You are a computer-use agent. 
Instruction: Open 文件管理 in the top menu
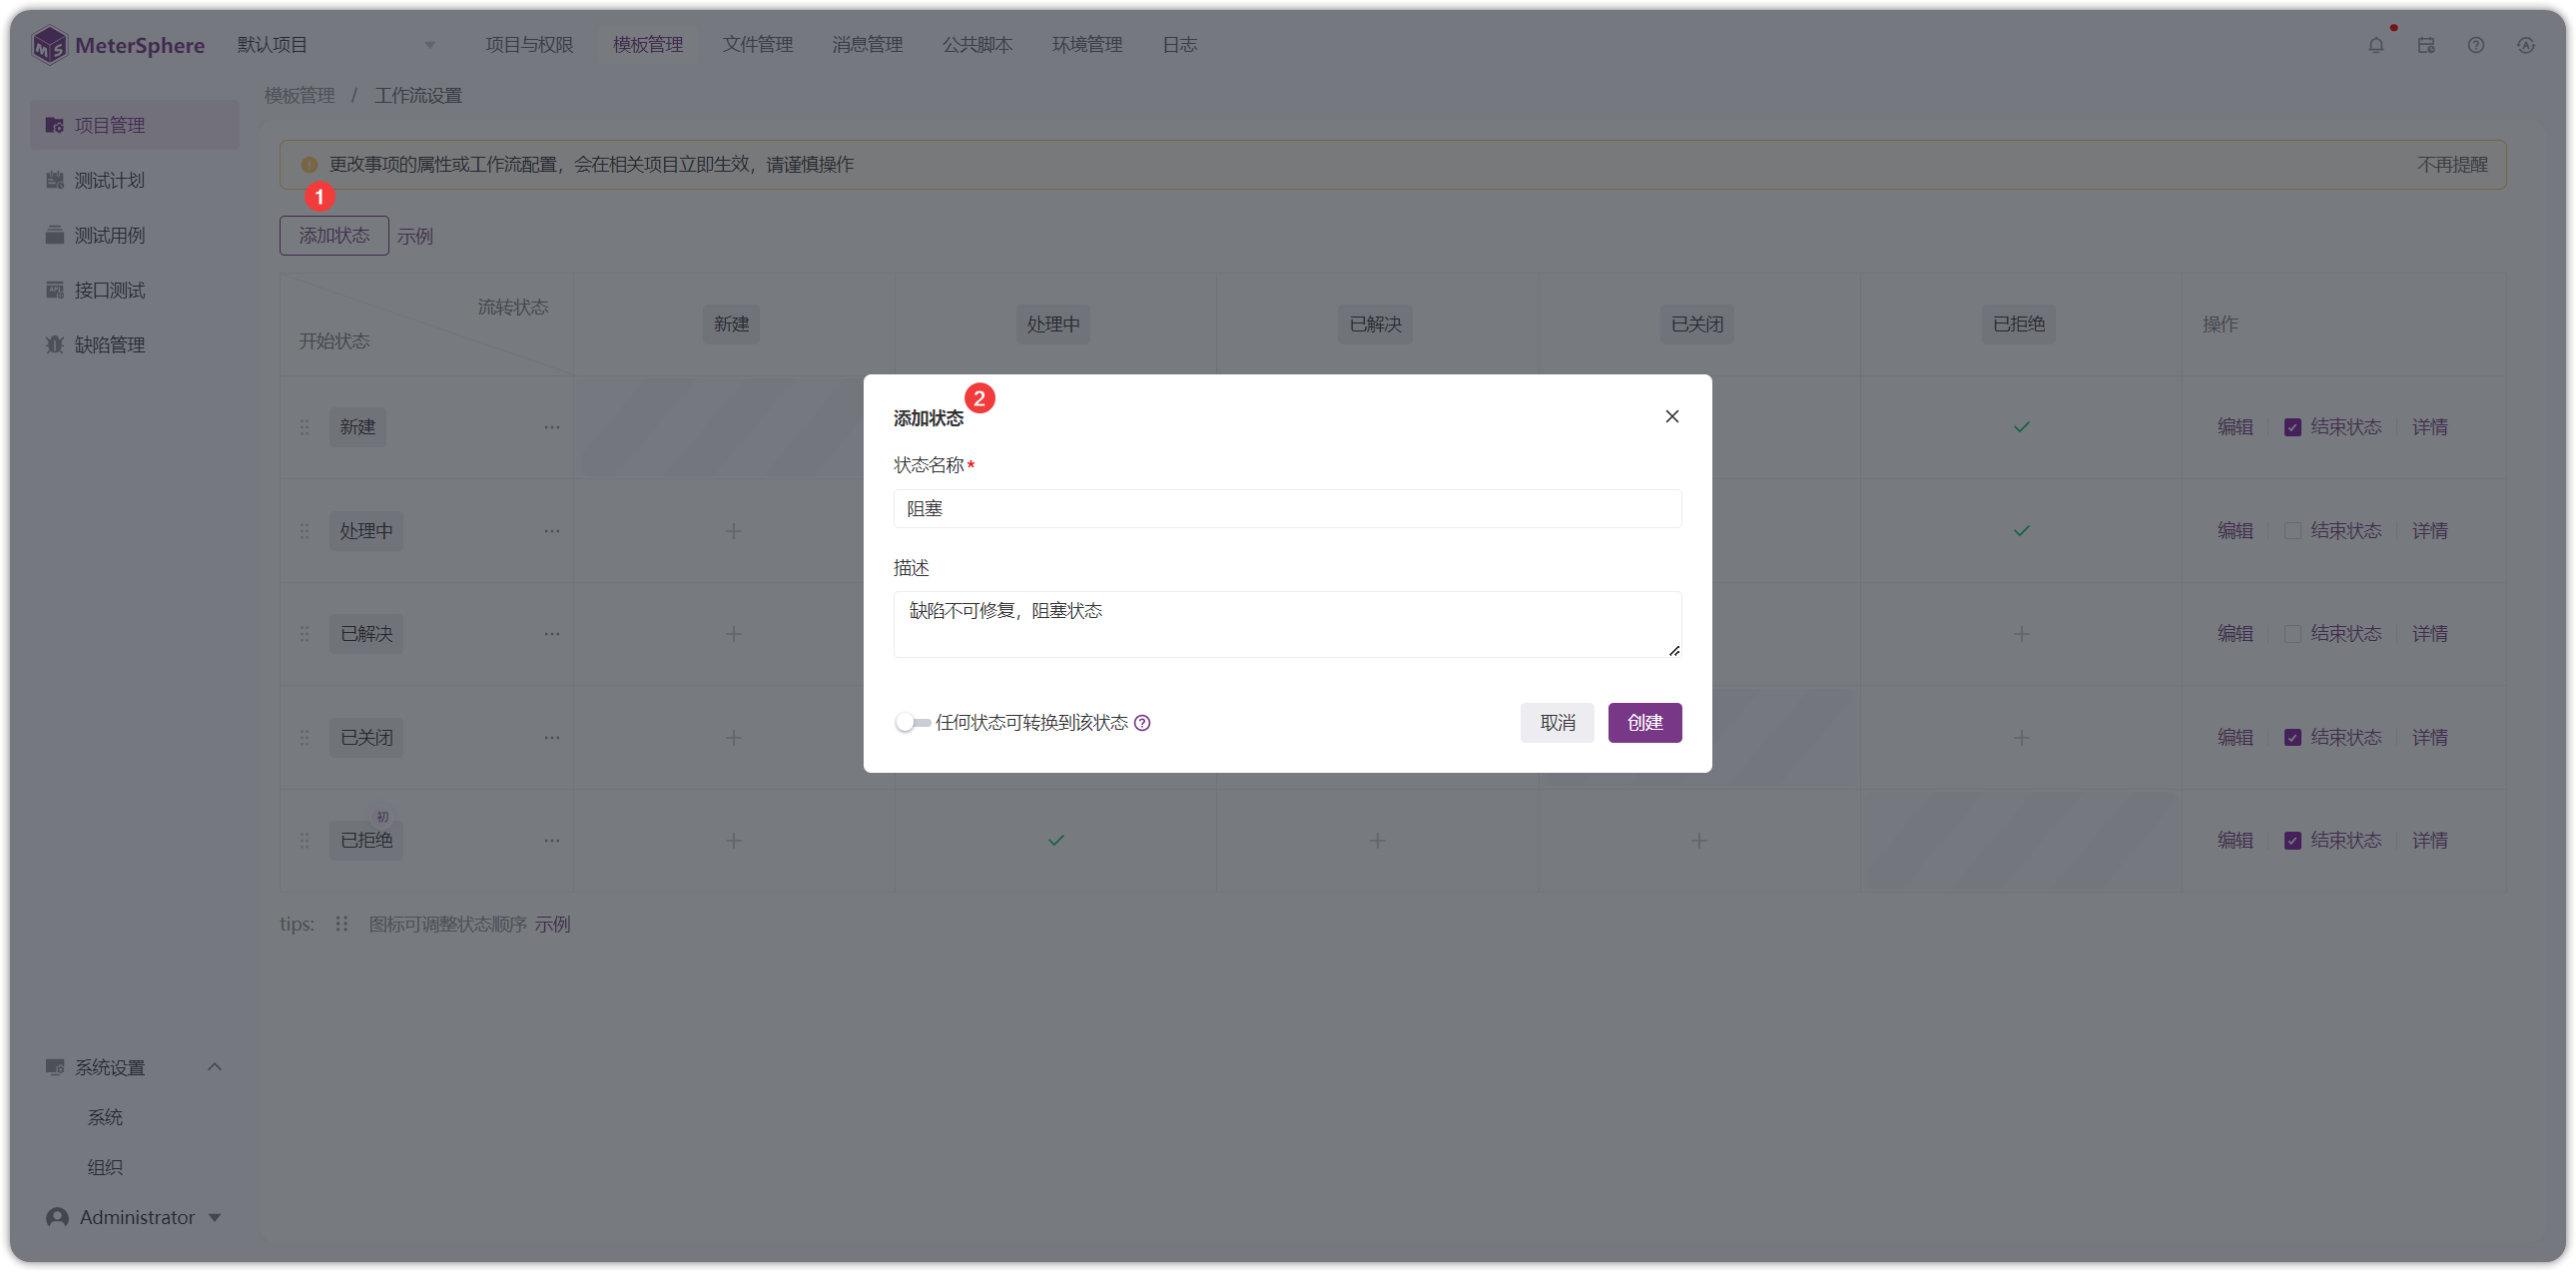click(758, 45)
